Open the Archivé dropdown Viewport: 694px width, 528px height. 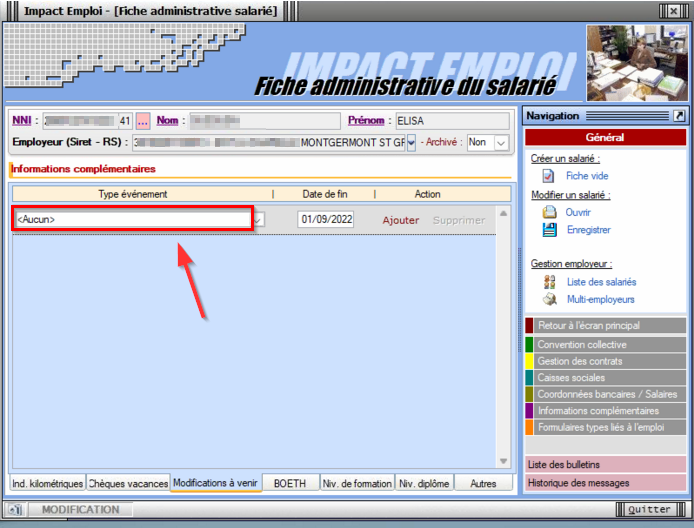tap(504, 143)
